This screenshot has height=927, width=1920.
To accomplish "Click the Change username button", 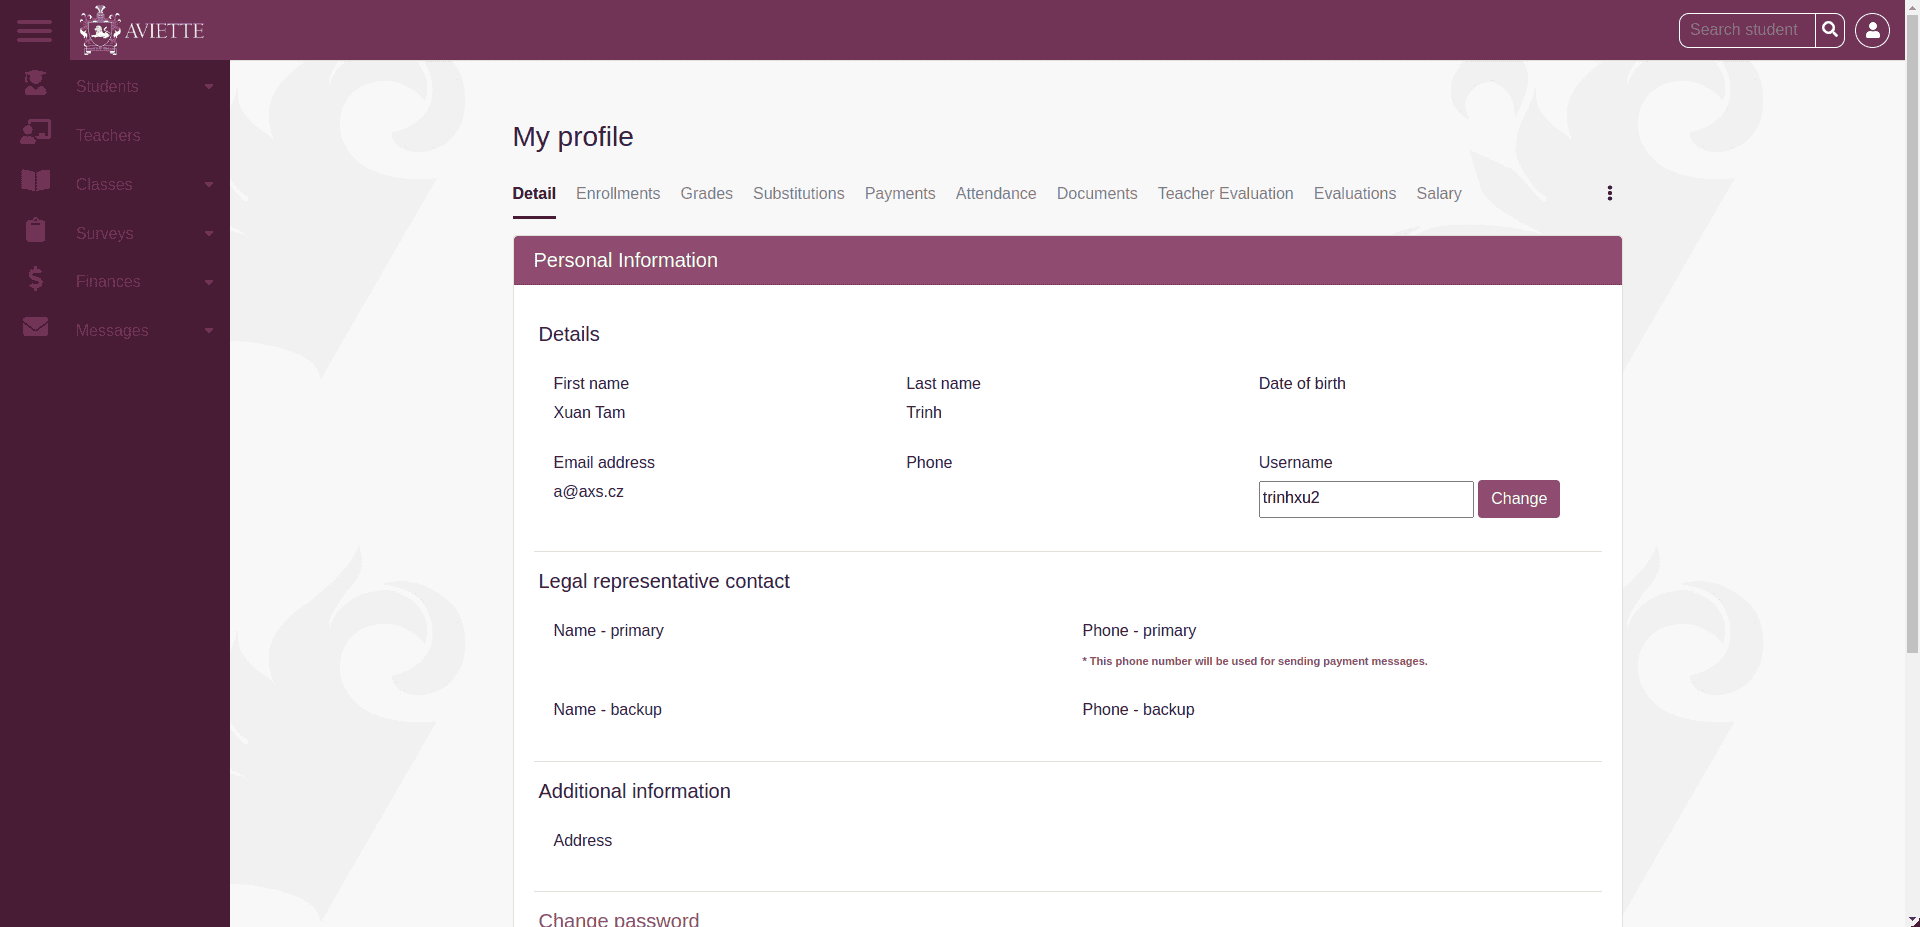I will pos(1518,499).
